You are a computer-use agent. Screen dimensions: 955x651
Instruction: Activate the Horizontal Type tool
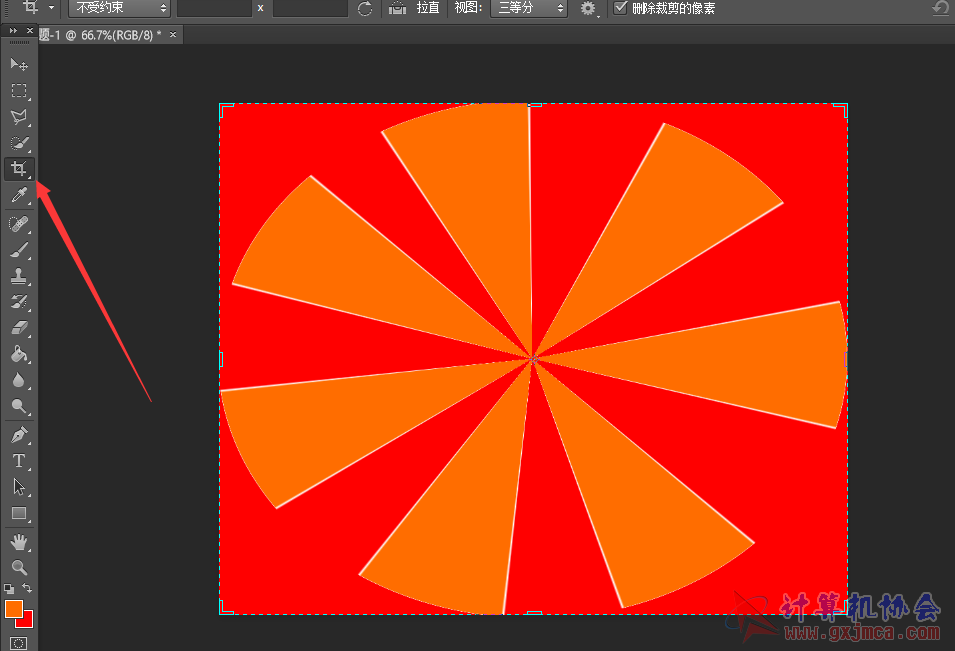point(18,461)
